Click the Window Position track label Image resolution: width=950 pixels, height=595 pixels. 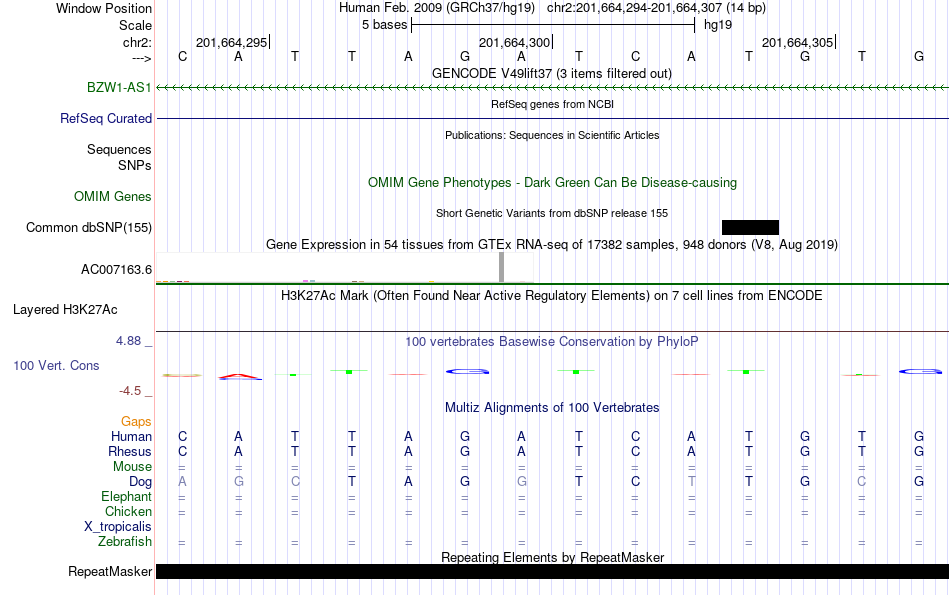[x=104, y=8]
